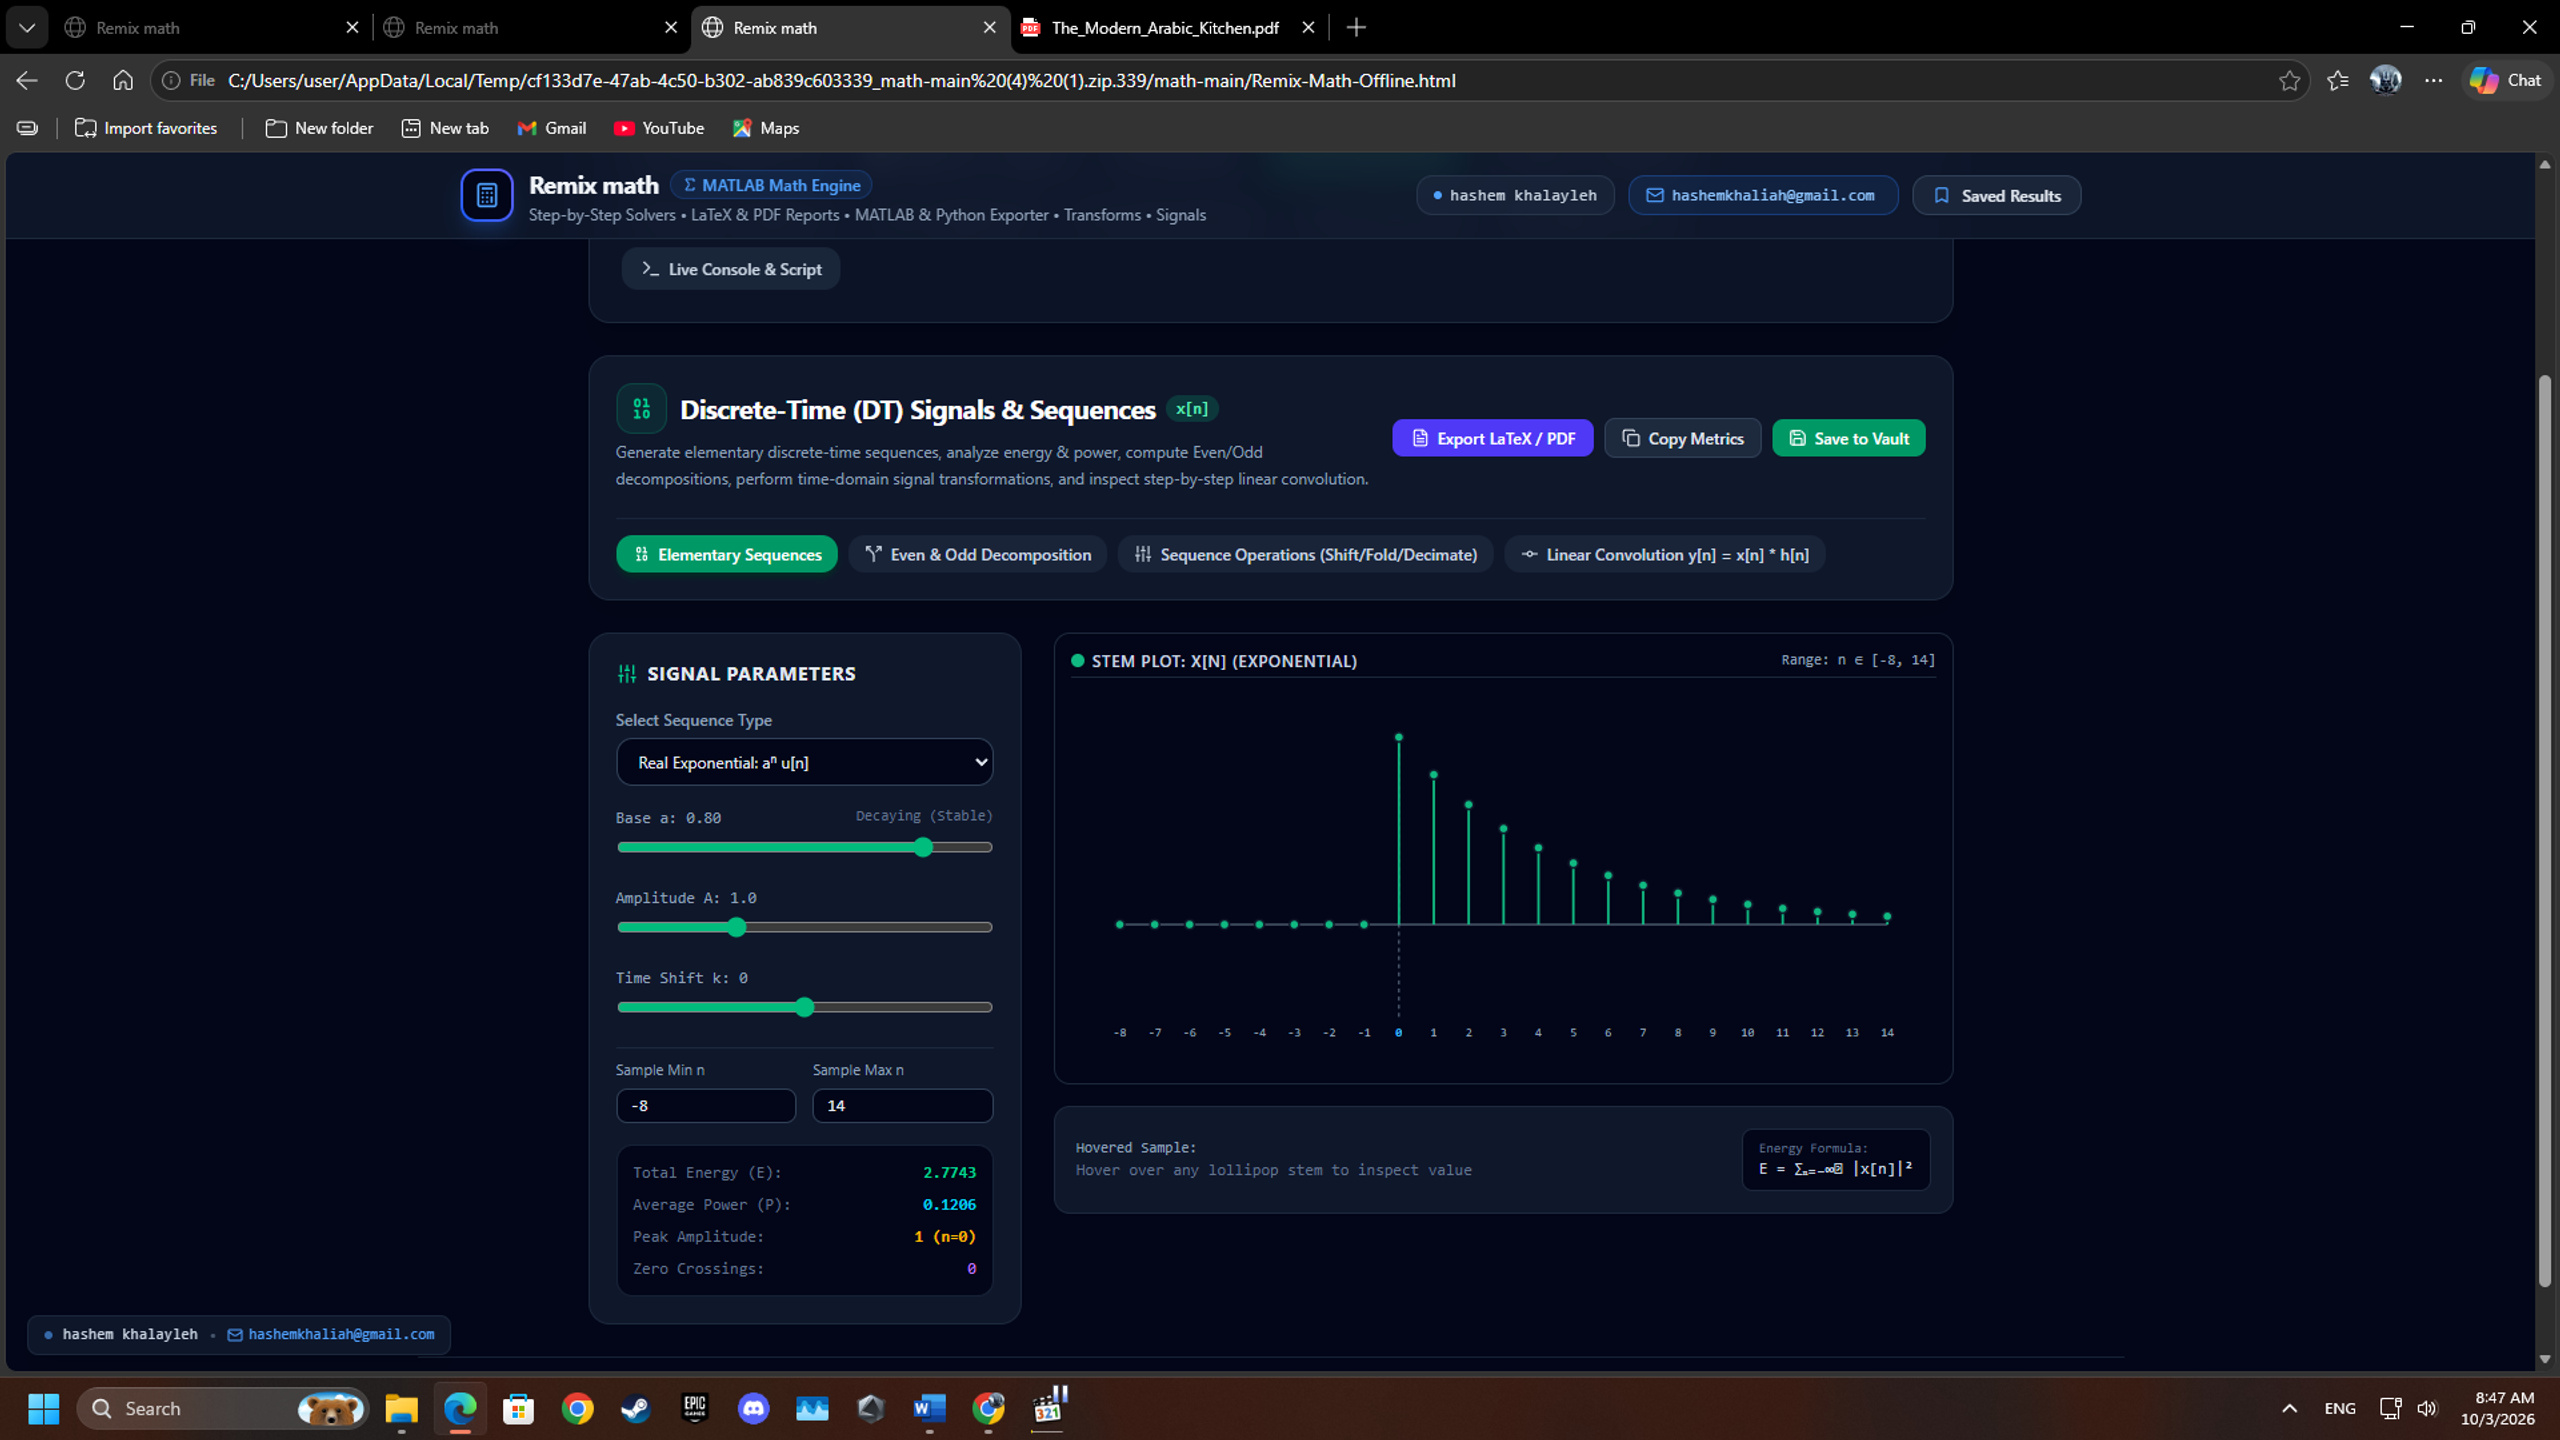Open the tab search dropdown arrow
This screenshot has height=1440, width=2560.
[27, 28]
